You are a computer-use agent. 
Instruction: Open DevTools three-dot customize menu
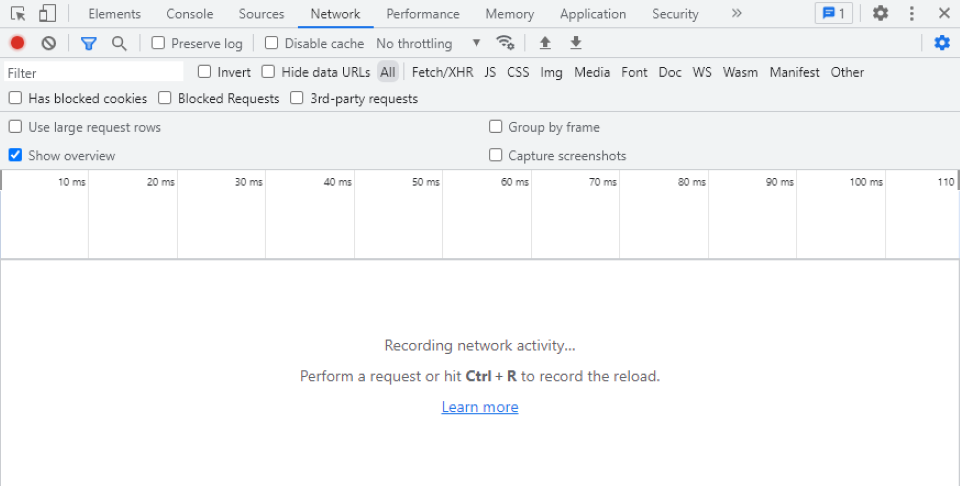pos(912,14)
